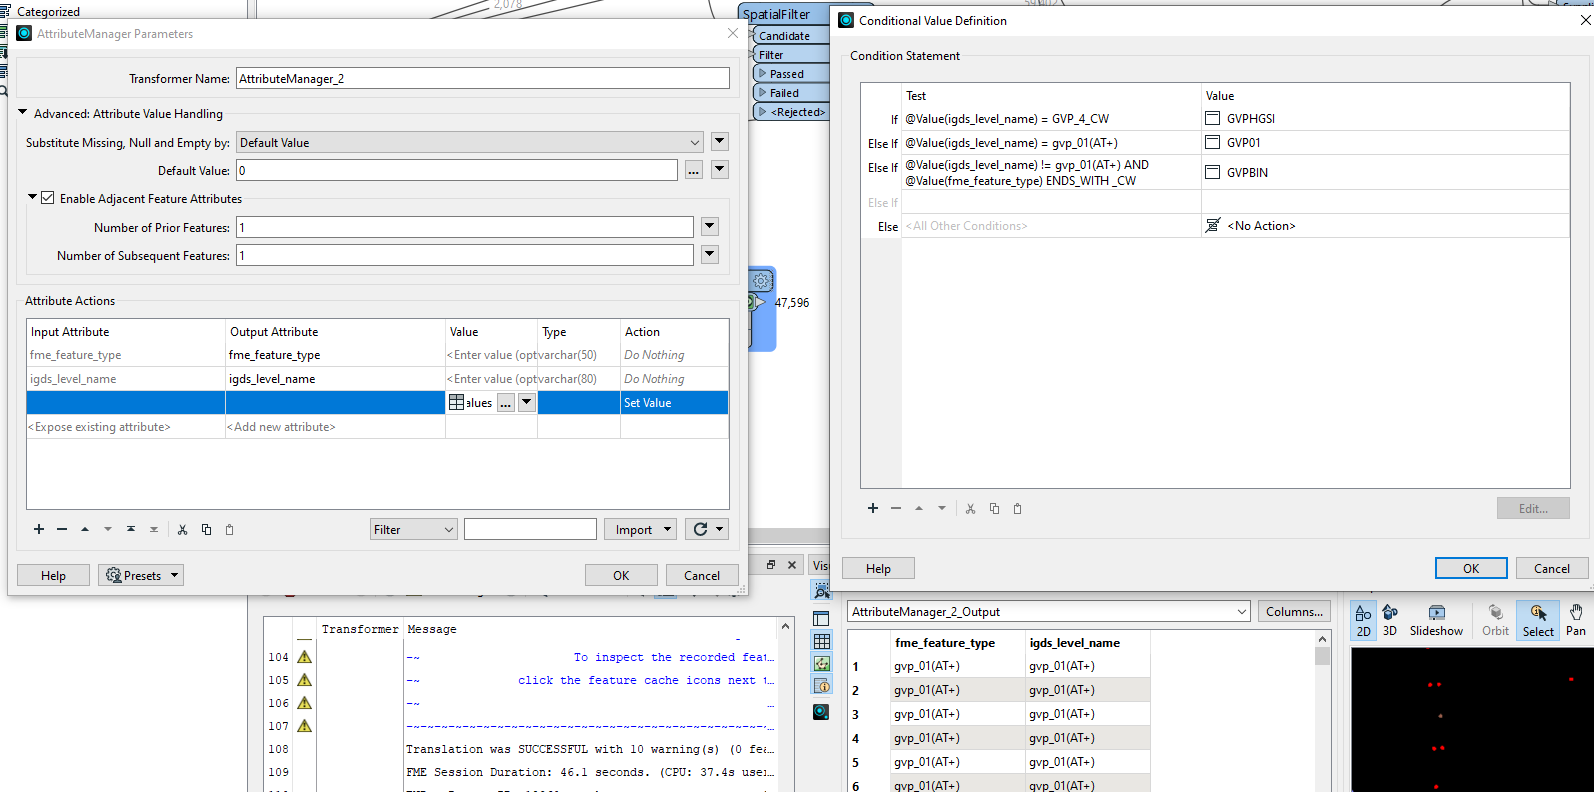Open menu arrow beside Number of Prior Features

pyautogui.click(x=710, y=227)
